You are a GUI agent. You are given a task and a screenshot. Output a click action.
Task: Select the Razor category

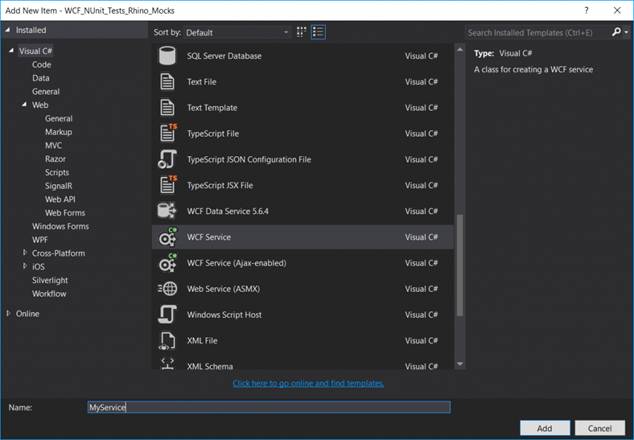click(55, 159)
